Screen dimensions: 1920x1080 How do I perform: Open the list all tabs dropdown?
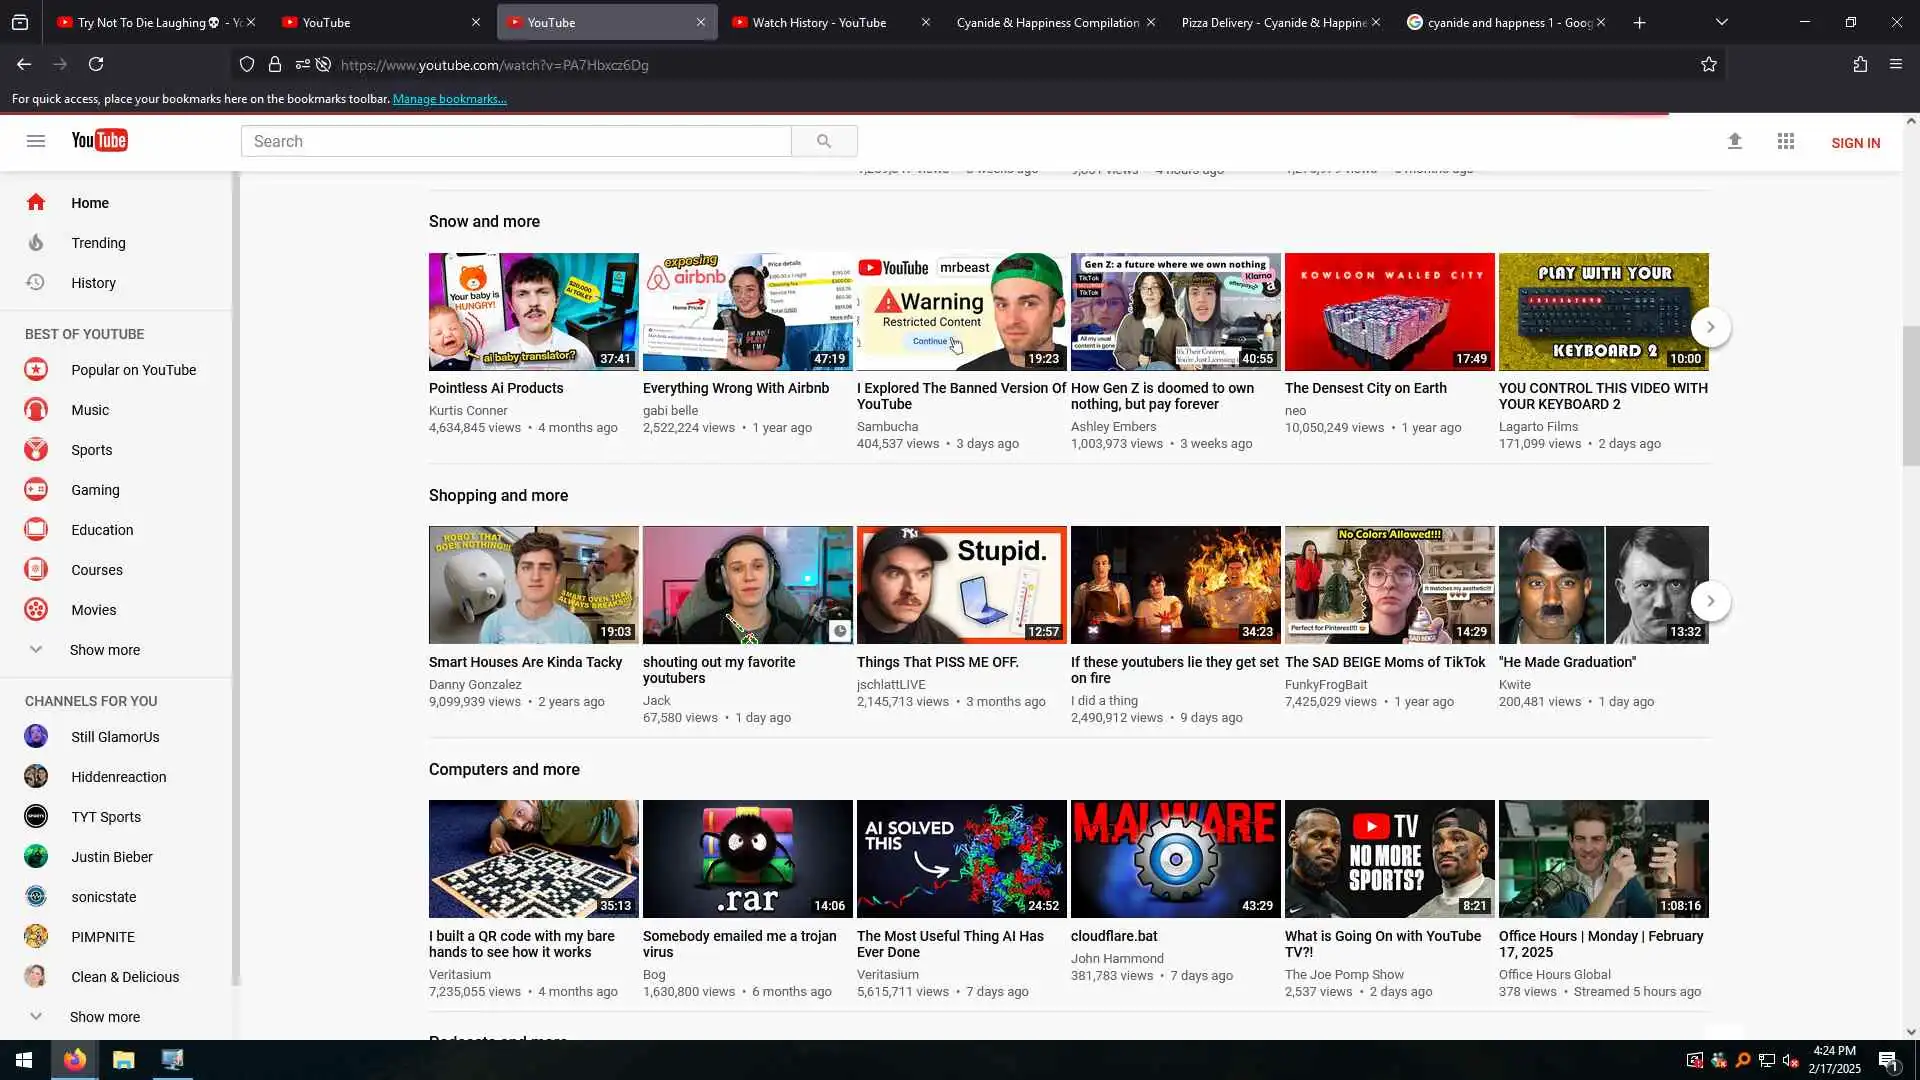[1722, 22]
